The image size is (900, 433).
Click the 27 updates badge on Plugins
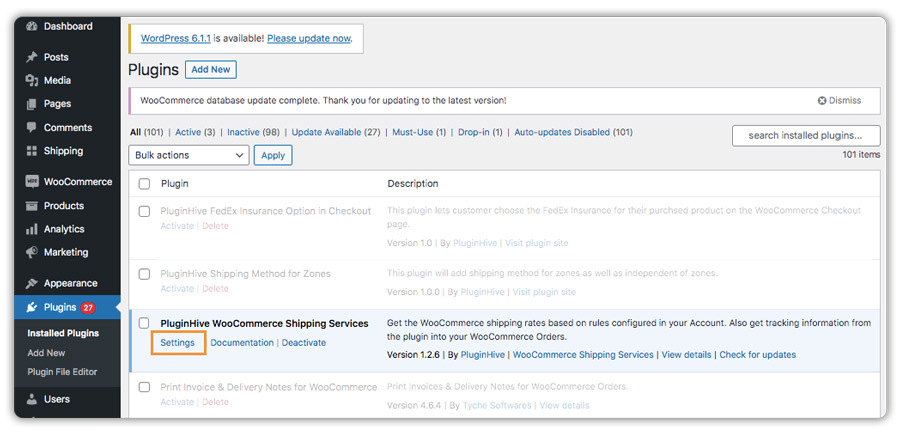coord(88,308)
